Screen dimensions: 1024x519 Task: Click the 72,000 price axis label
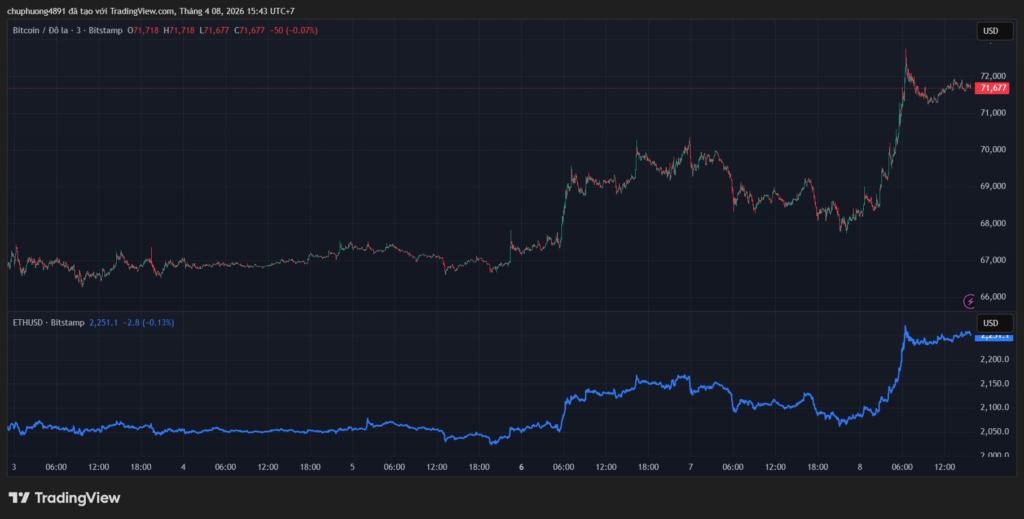[x=992, y=76]
